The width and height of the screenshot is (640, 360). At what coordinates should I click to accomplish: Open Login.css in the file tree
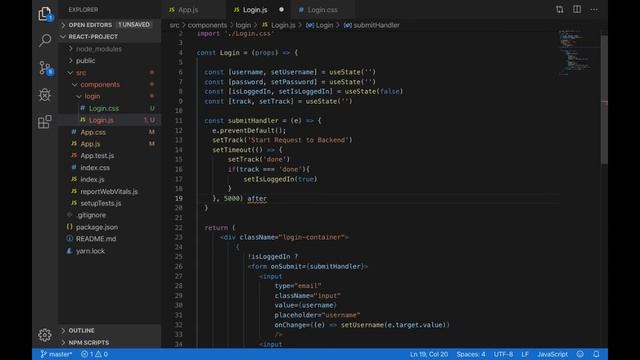(x=104, y=108)
